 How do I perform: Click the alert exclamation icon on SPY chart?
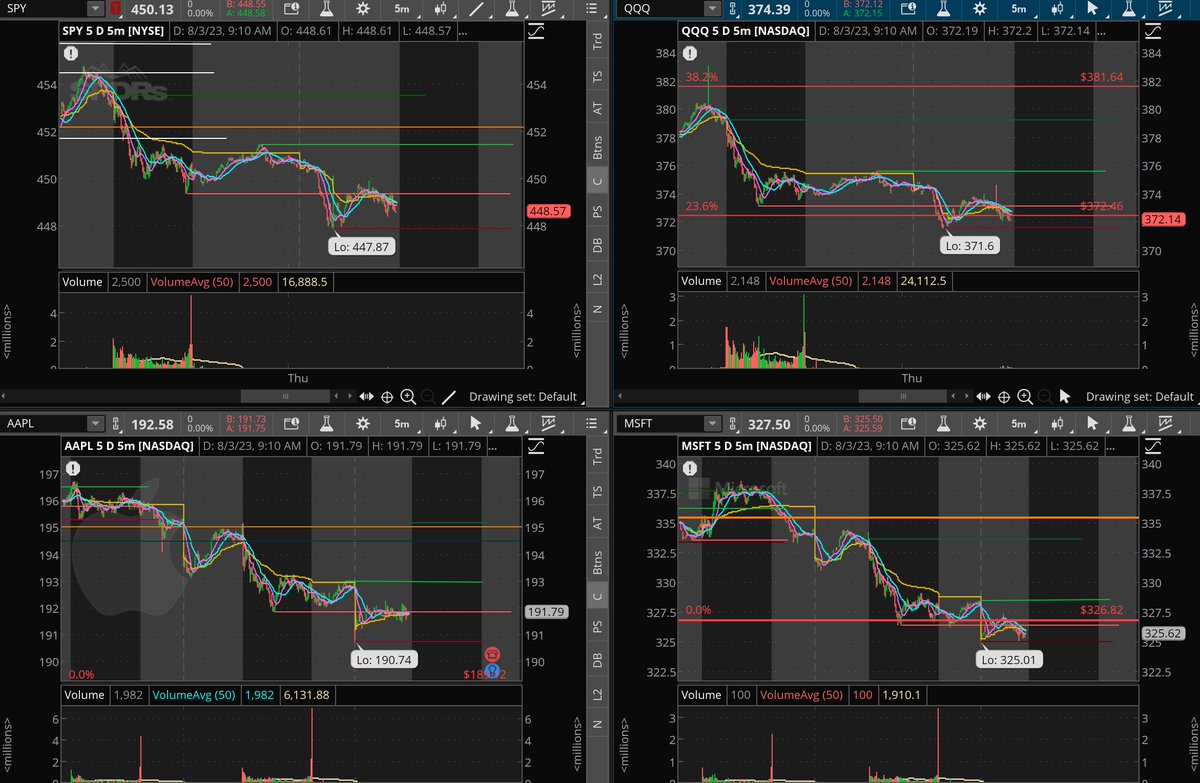coord(72,55)
